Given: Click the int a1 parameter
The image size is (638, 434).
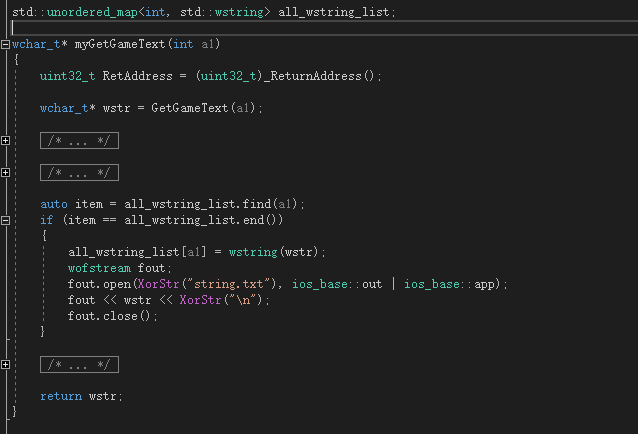Looking at the screenshot, I should (193, 44).
